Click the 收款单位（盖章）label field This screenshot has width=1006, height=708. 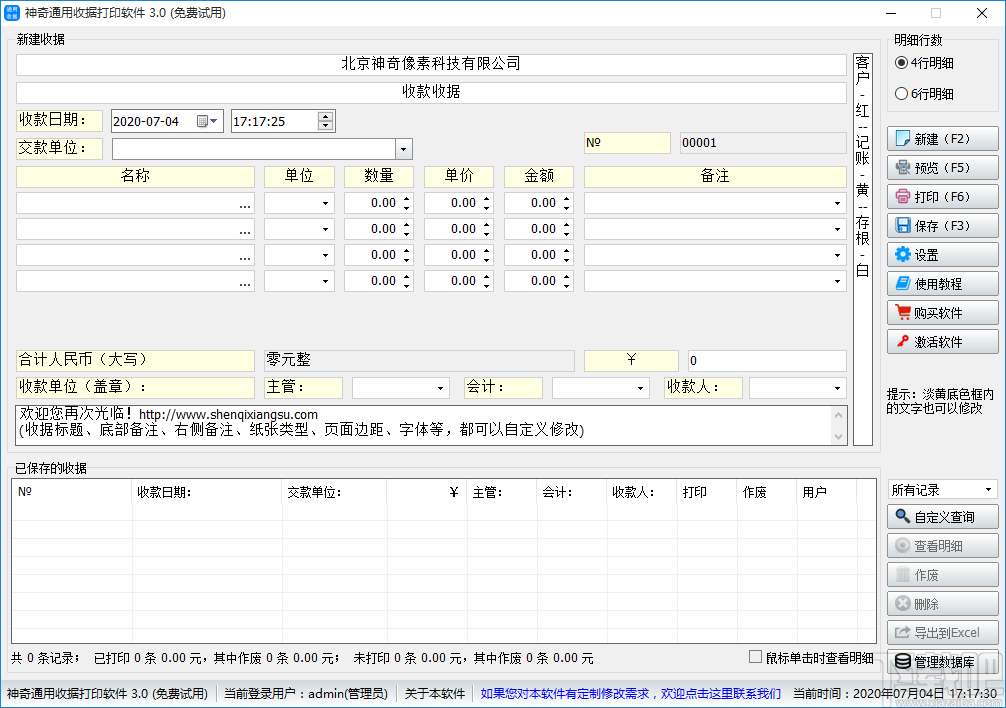pyautogui.click(x=135, y=388)
